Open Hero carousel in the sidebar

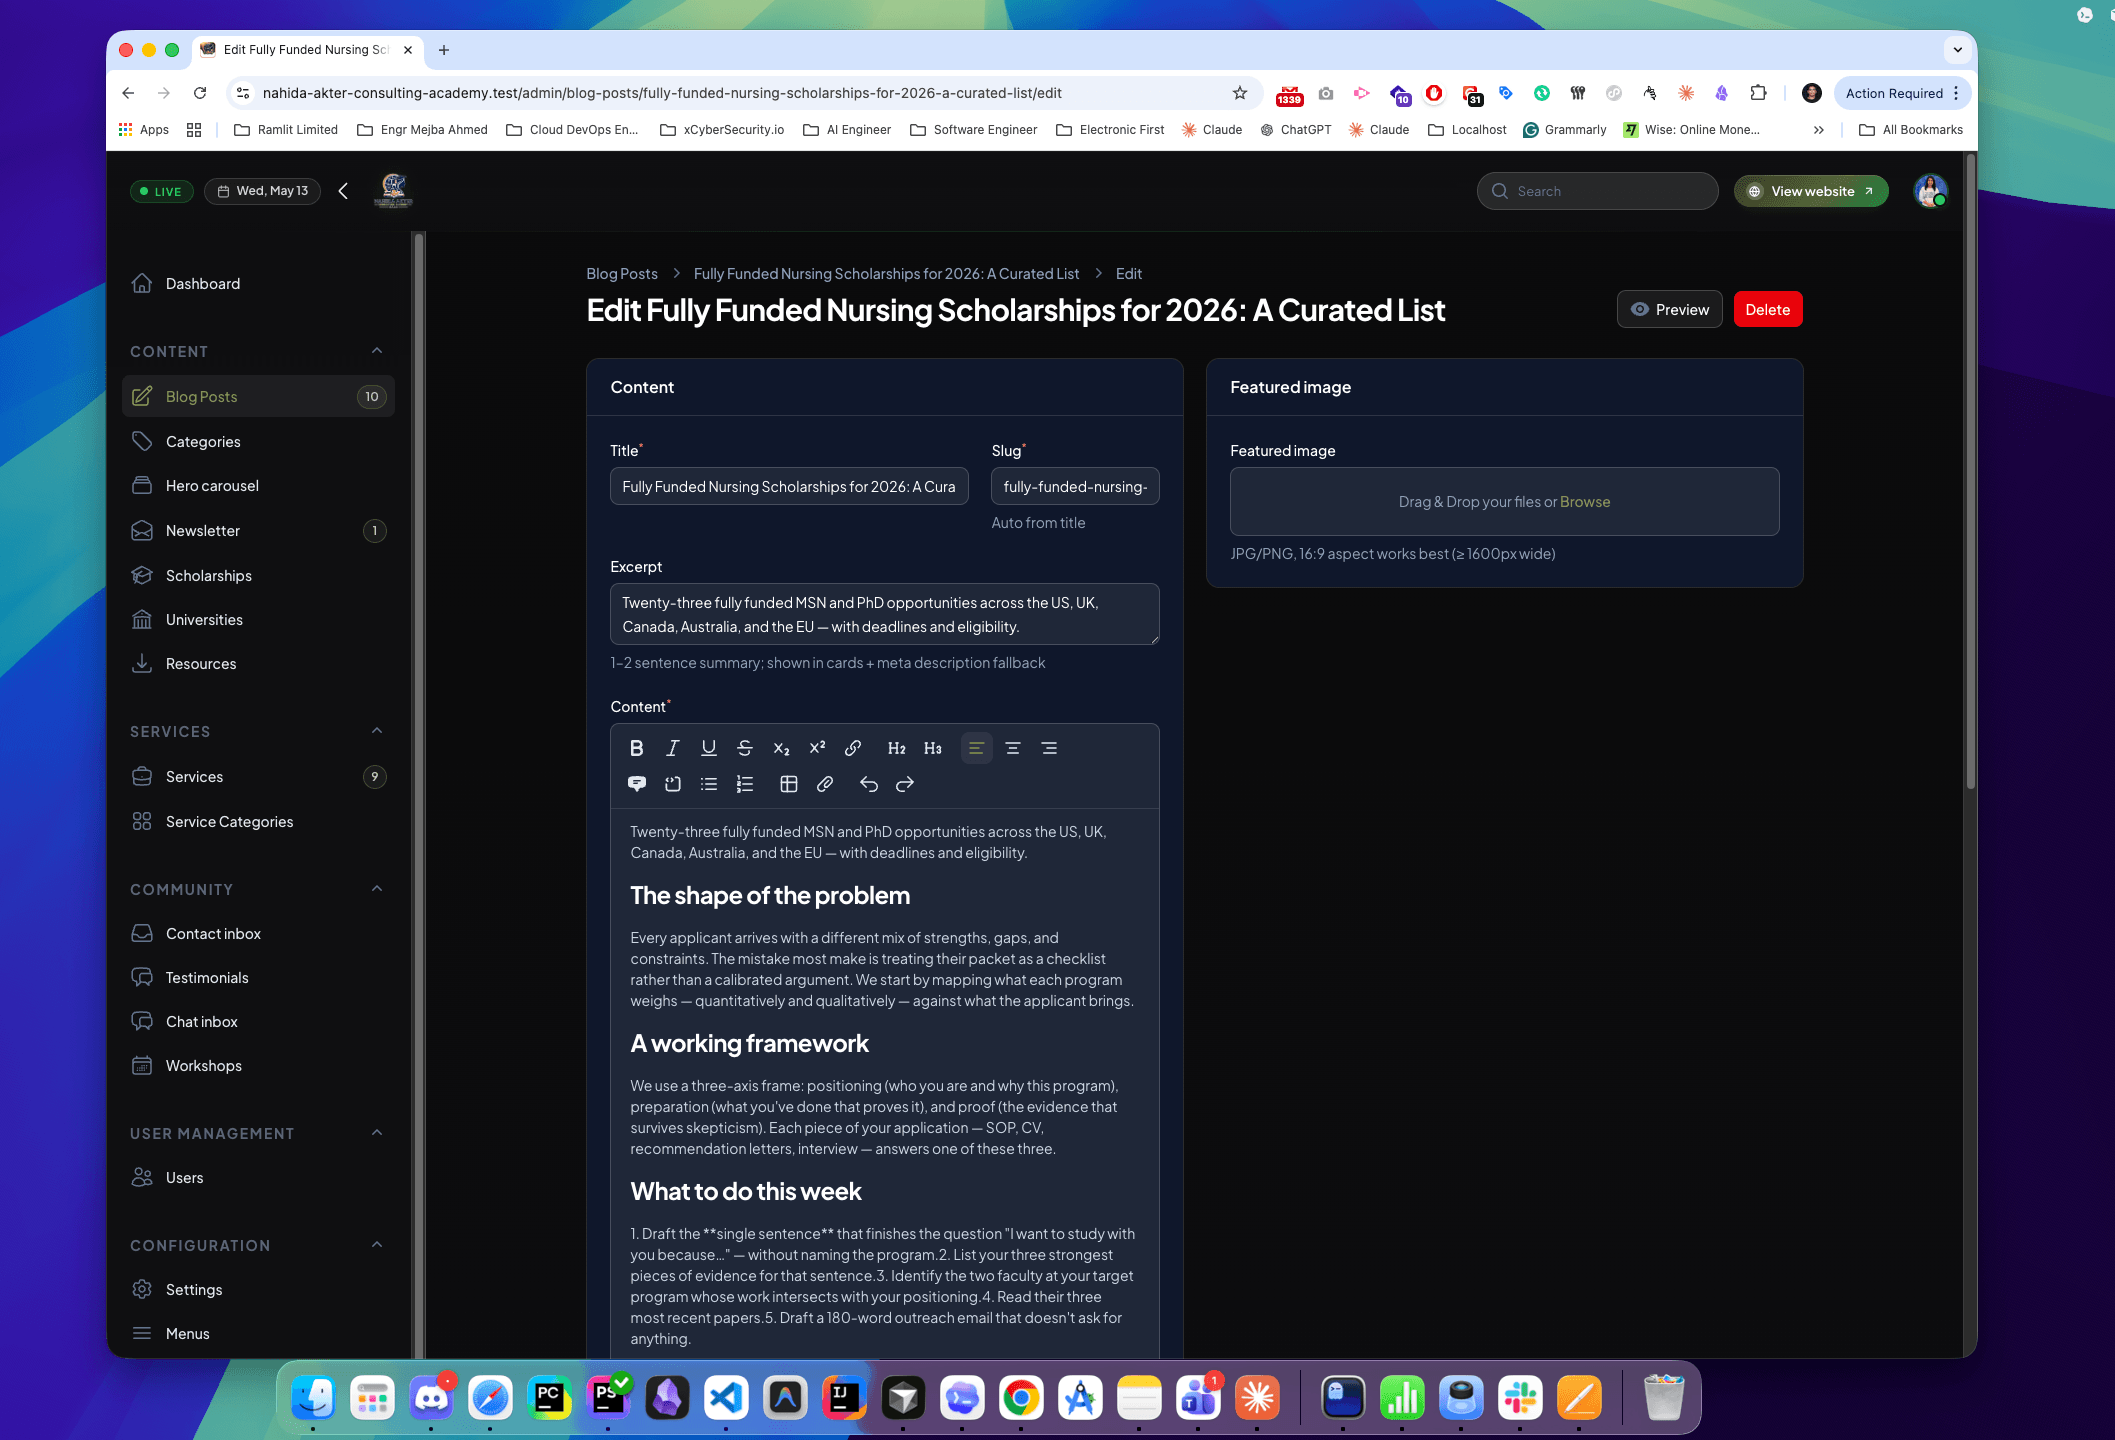click(x=258, y=486)
